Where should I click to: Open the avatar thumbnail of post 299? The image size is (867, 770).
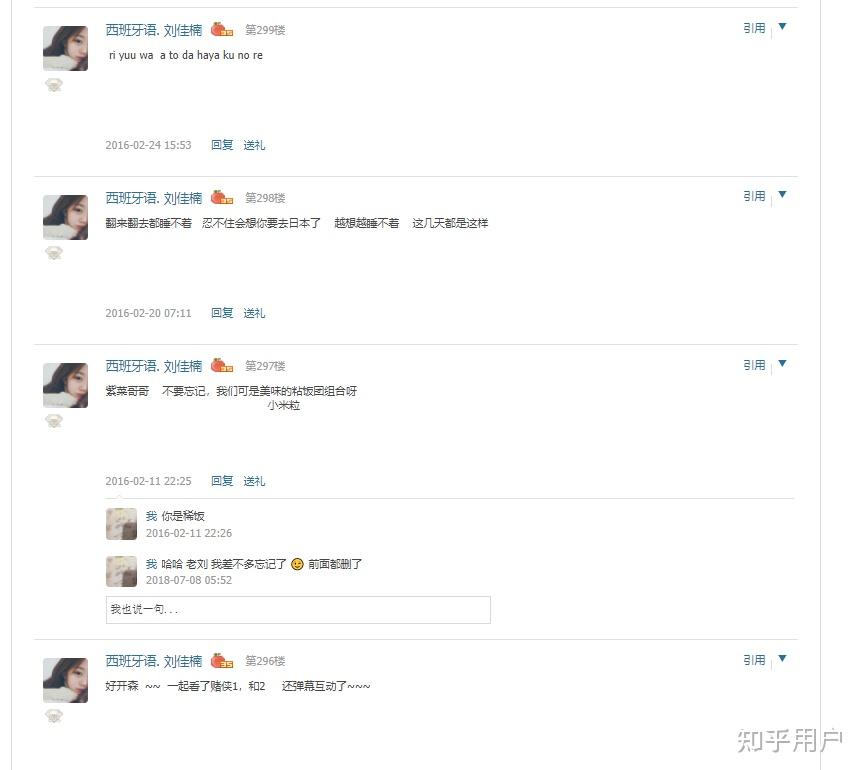65,48
